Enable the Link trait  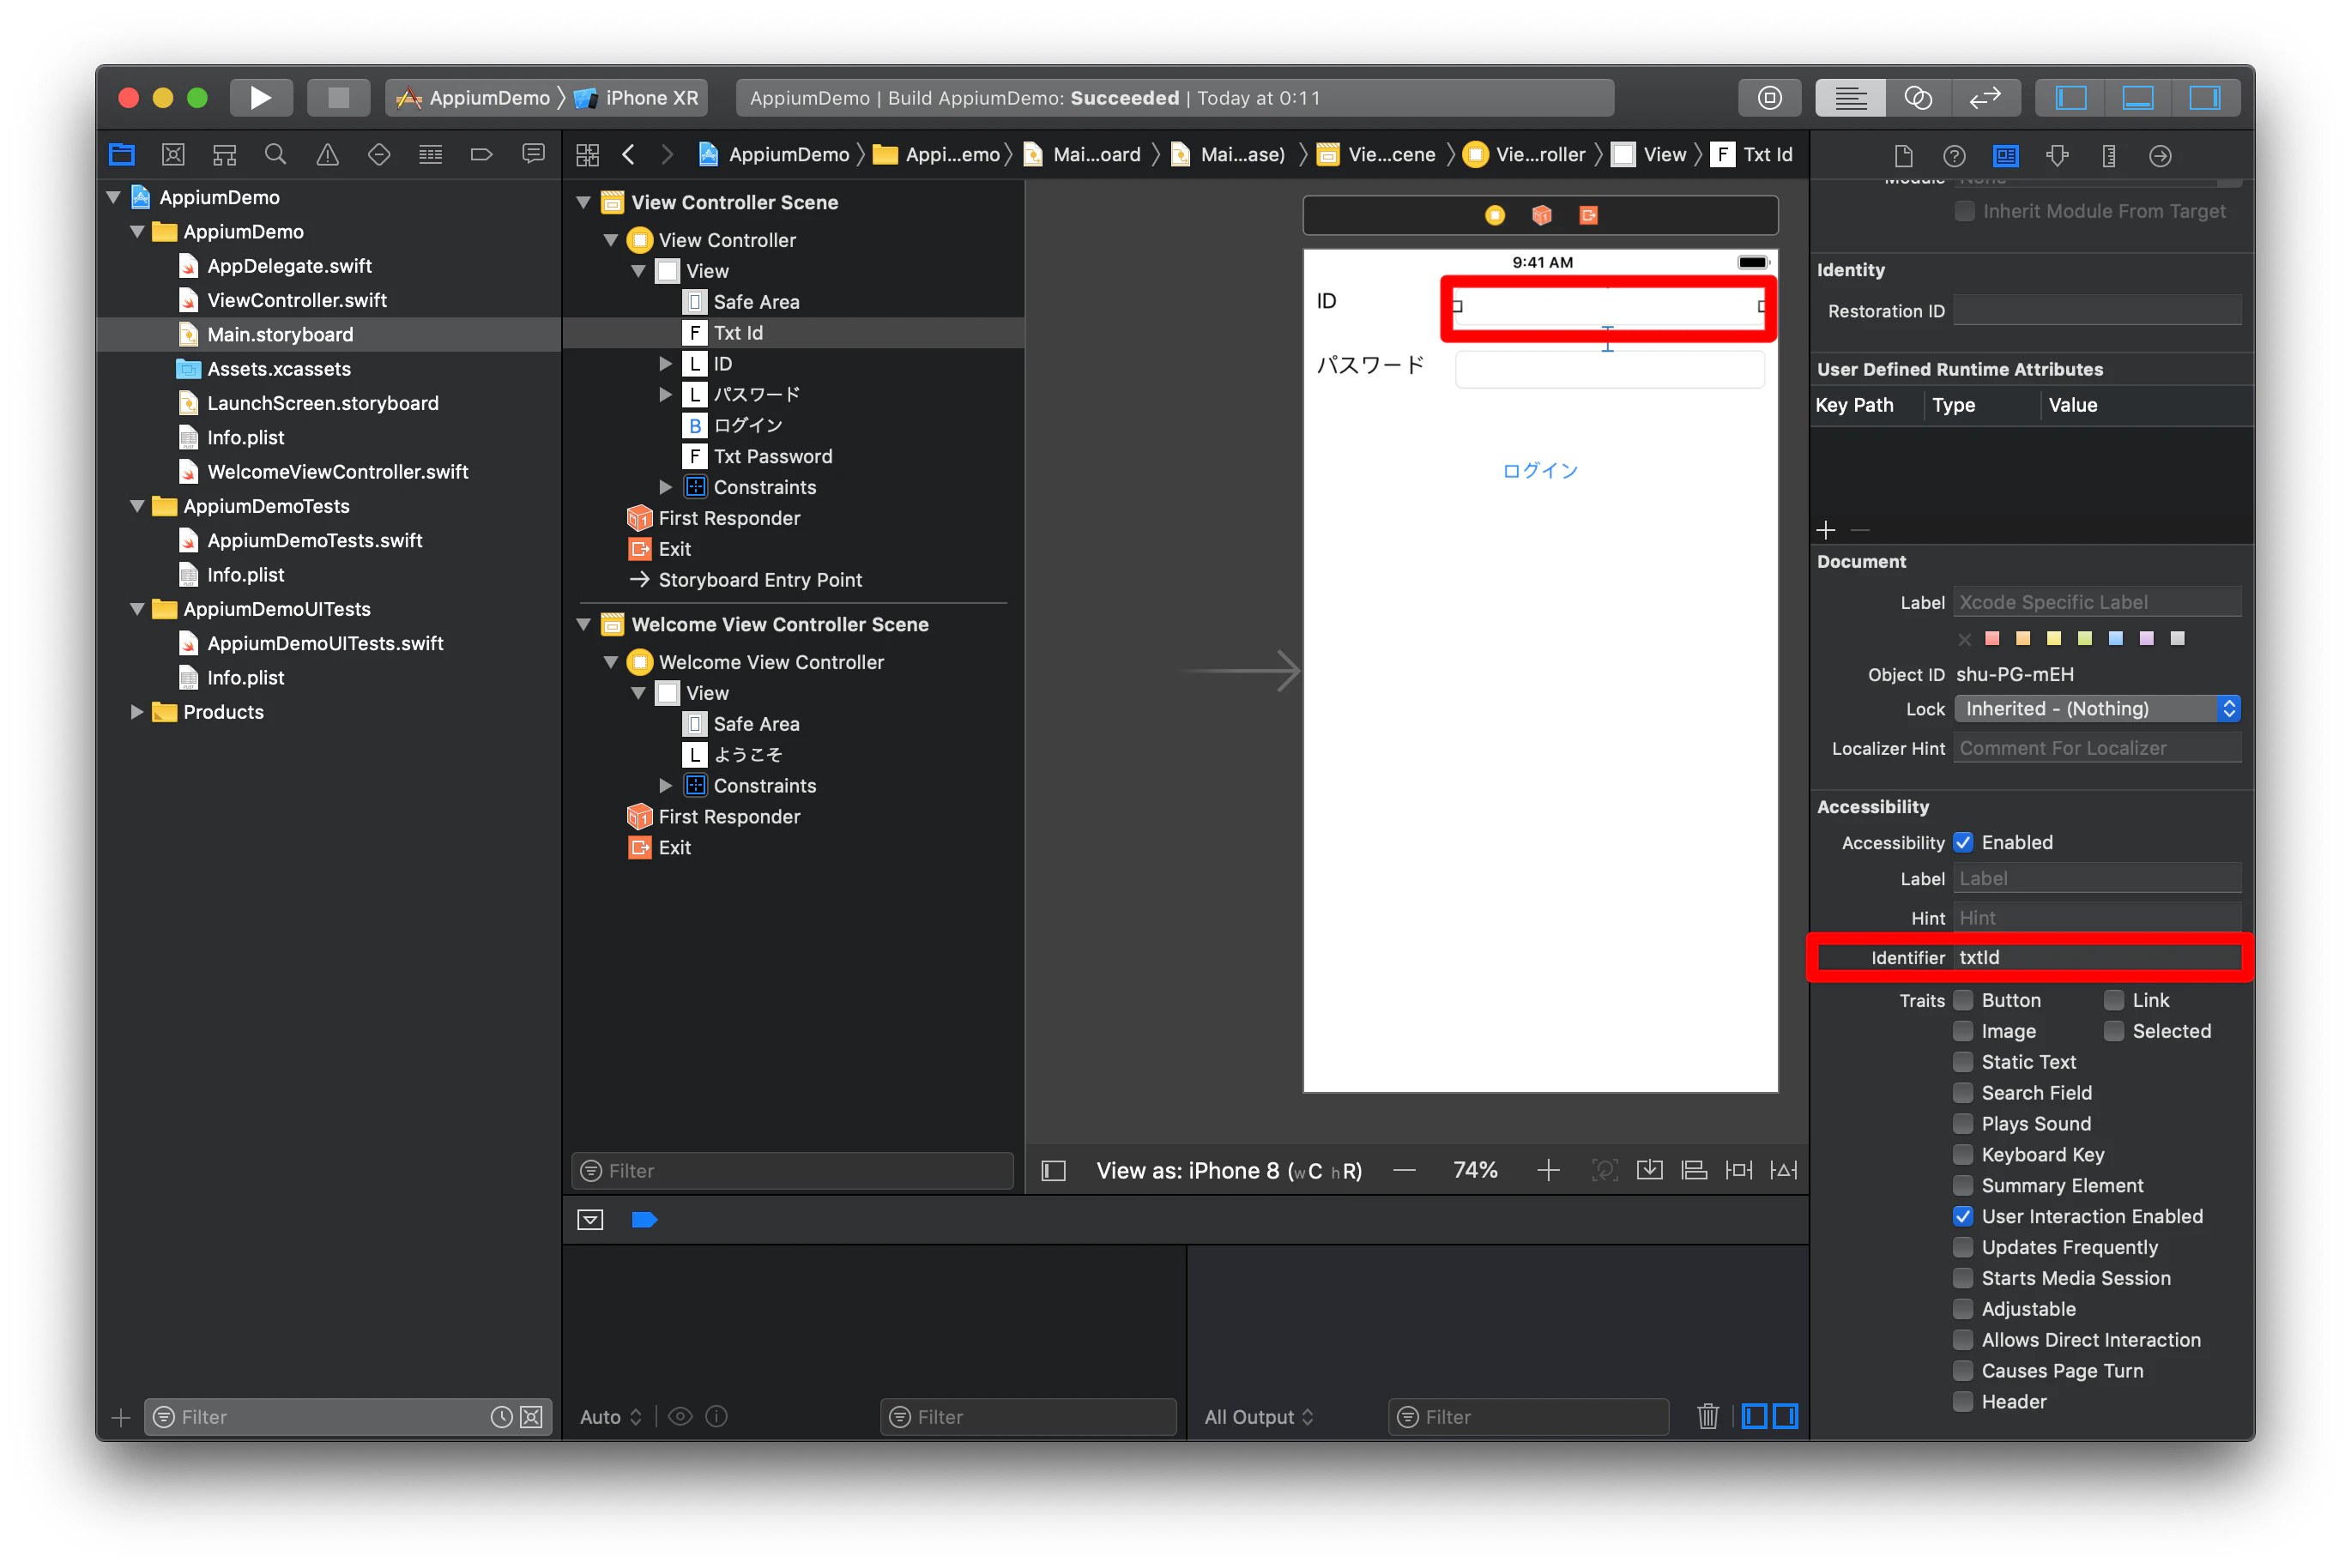point(2114,1000)
